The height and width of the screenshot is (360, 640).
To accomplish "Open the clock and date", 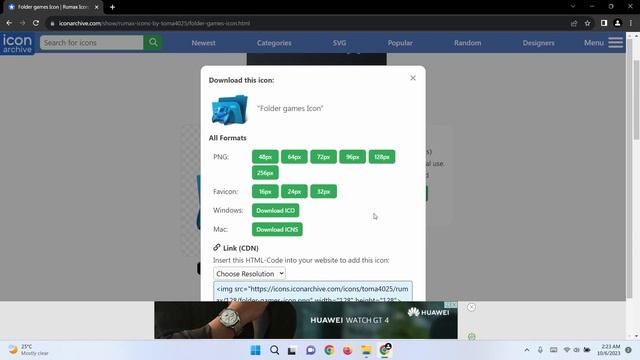I will (x=609, y=350).
